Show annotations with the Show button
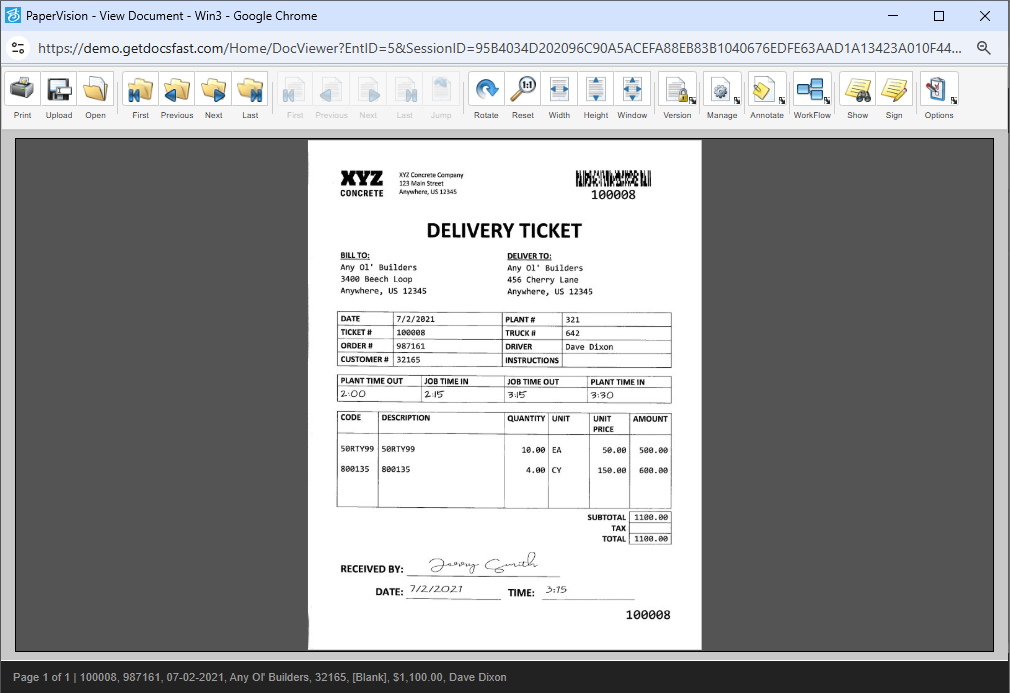The height and width of the screenshot is (693, 1010). pyautogui.click(x=858, y=91)
